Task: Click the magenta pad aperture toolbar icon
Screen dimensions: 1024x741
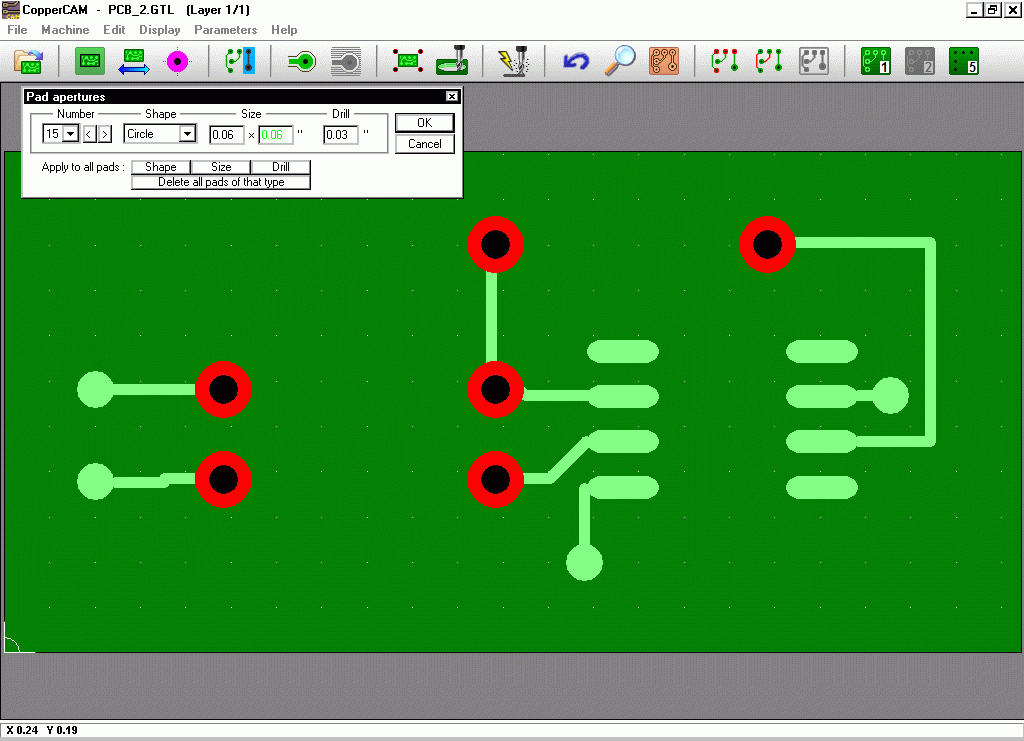Action: point(178,61)
